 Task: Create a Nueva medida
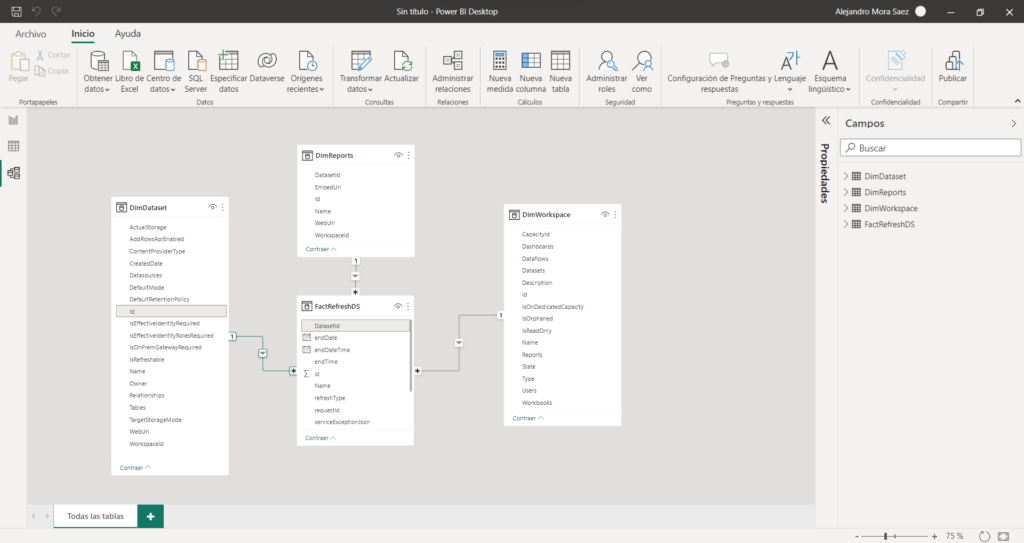tap(500, 62)
